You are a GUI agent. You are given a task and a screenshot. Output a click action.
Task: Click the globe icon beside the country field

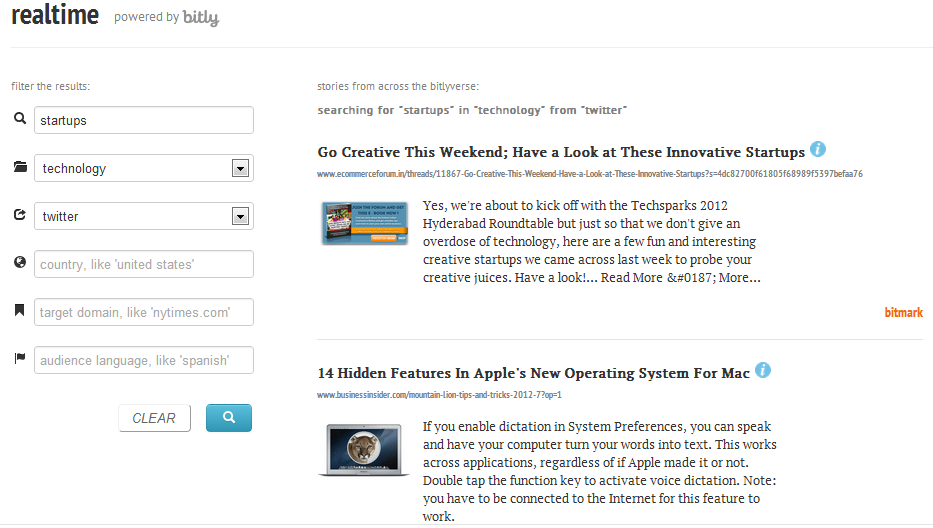coord(20,263)
